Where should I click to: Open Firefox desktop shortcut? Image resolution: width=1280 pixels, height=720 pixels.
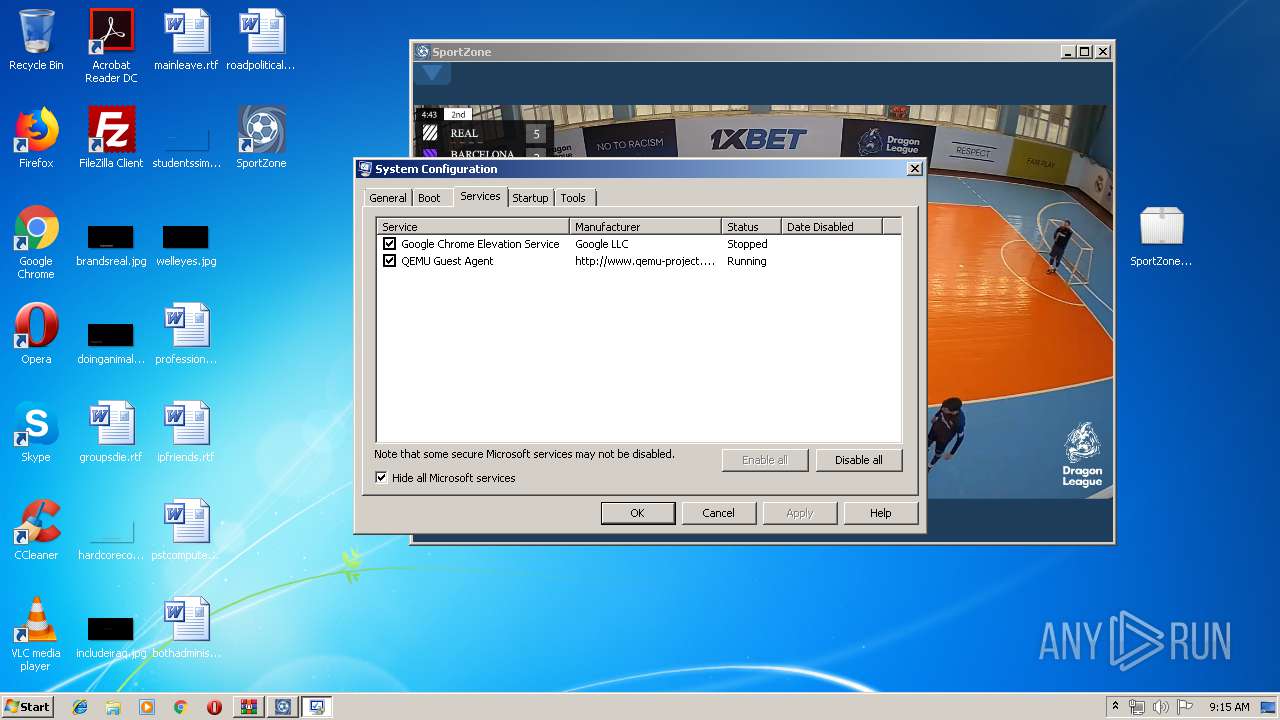[x=36, y=138]
